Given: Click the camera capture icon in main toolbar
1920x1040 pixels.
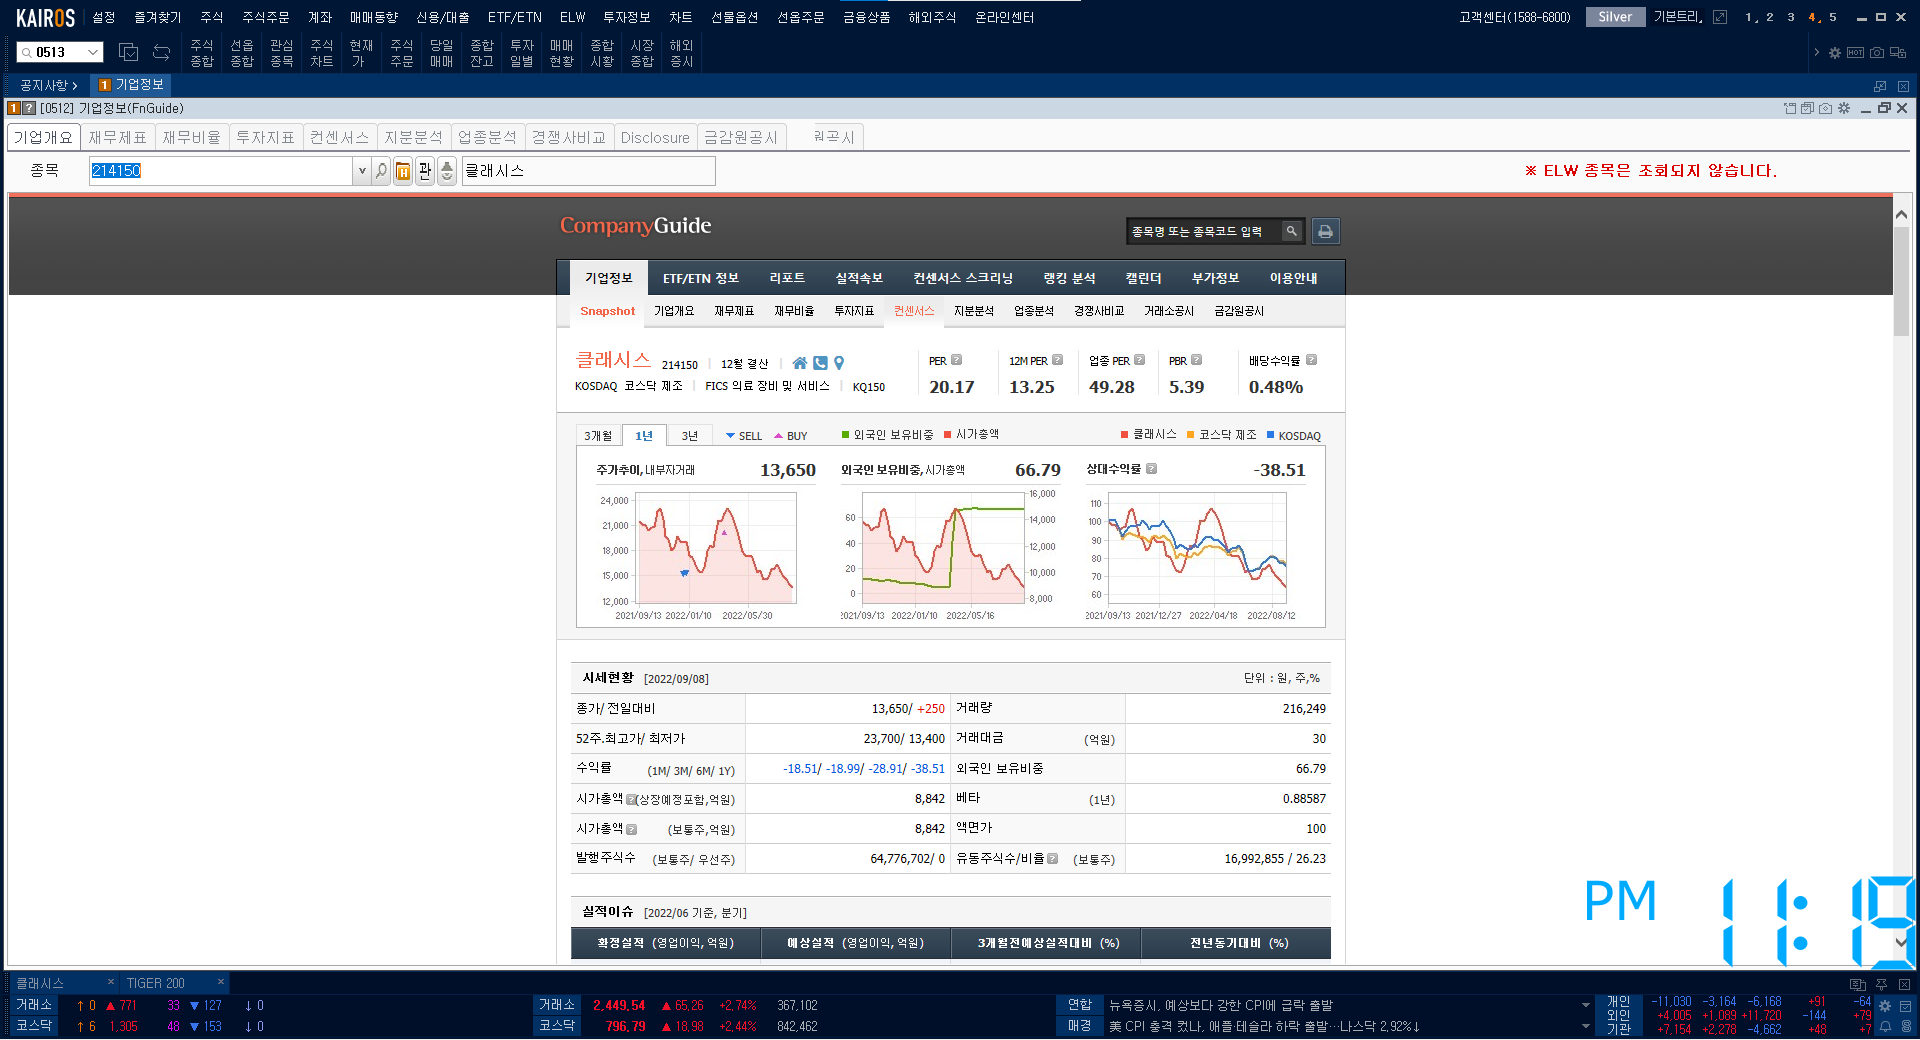Looking at the screenshot, I should [x=1877, y=53].
